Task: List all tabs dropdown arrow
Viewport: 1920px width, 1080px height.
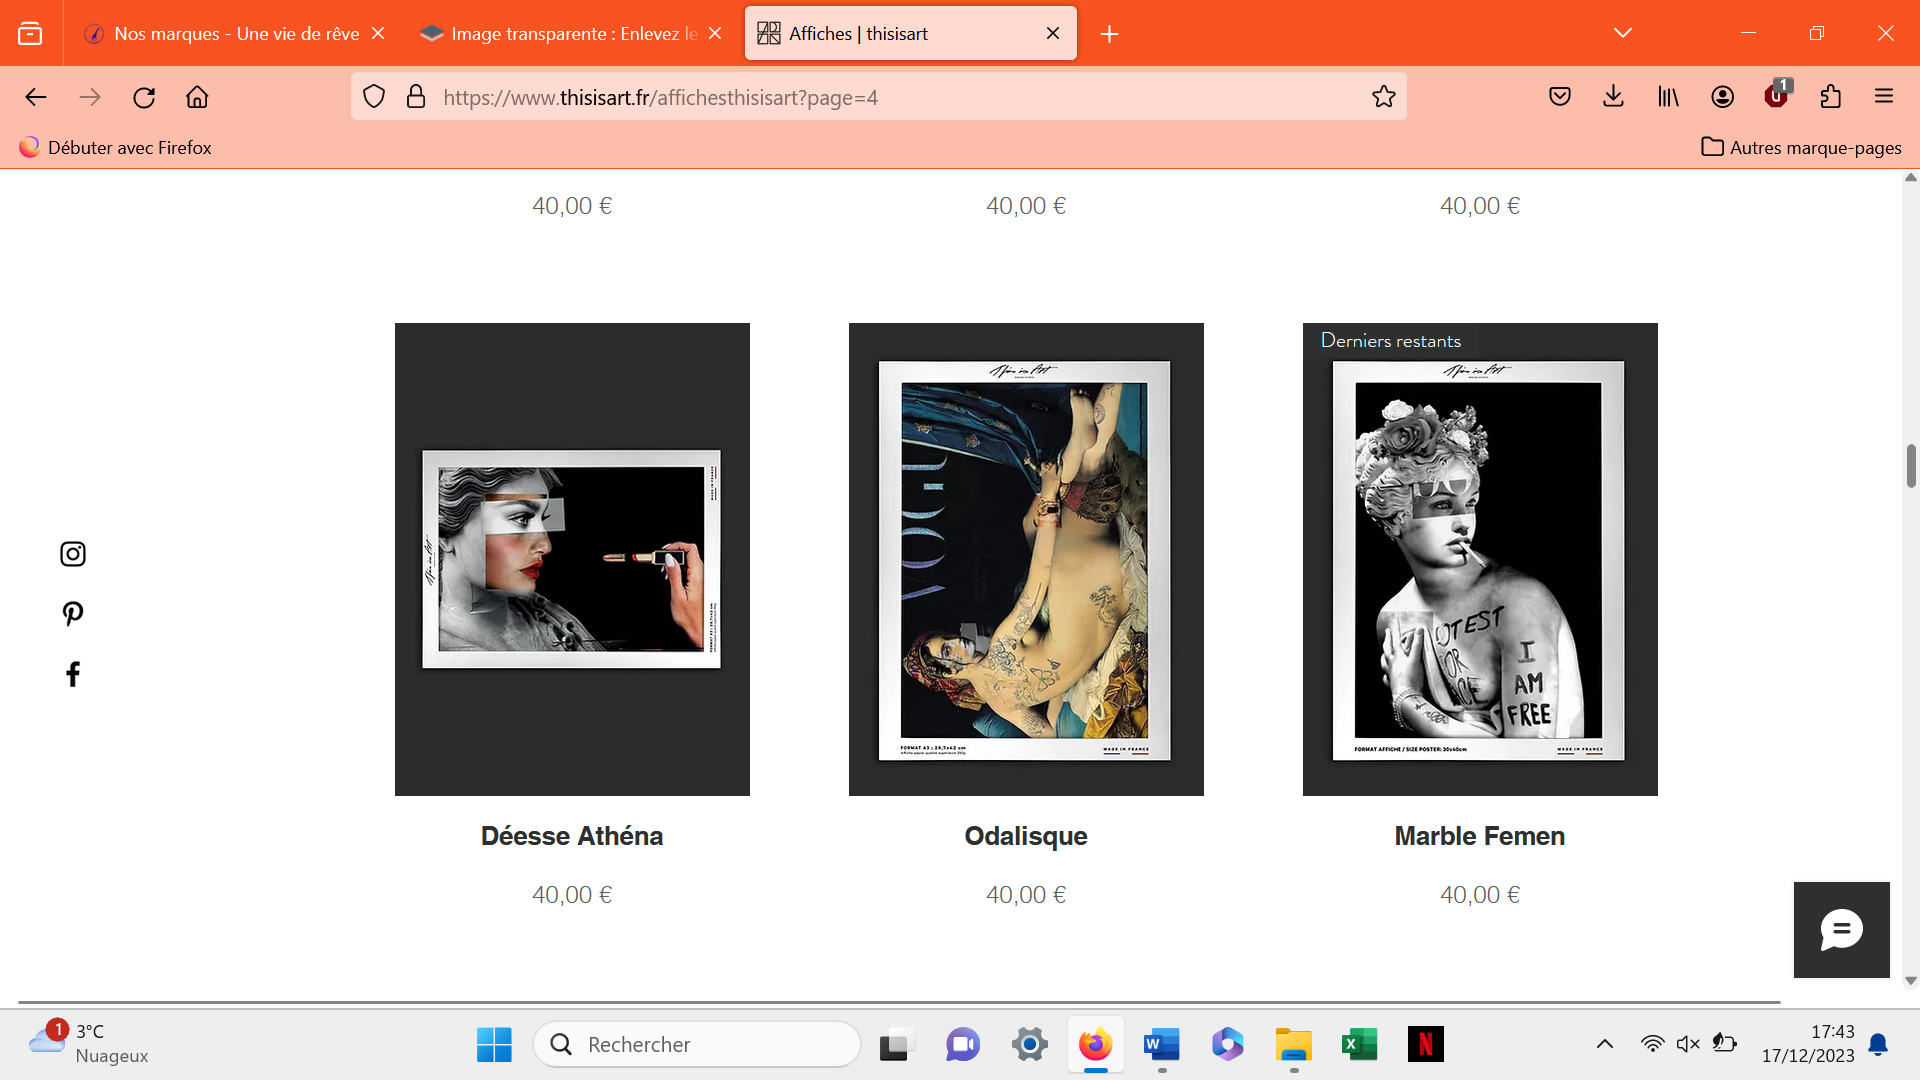Action: click(x=1623, y=33)
